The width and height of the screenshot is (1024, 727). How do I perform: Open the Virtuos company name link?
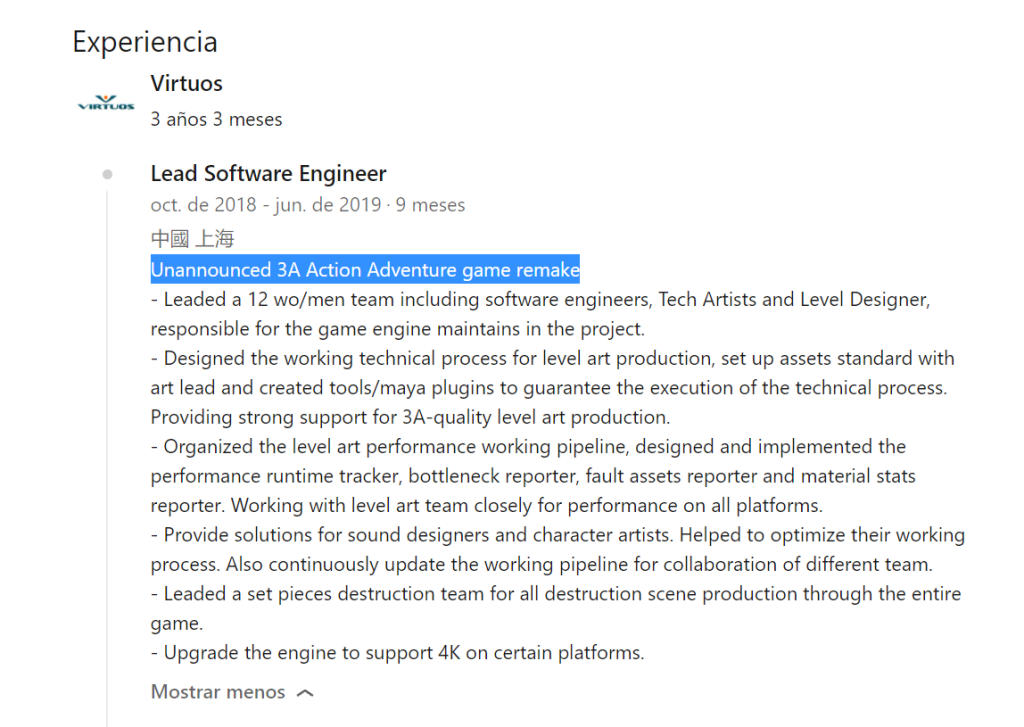(186, 84)
